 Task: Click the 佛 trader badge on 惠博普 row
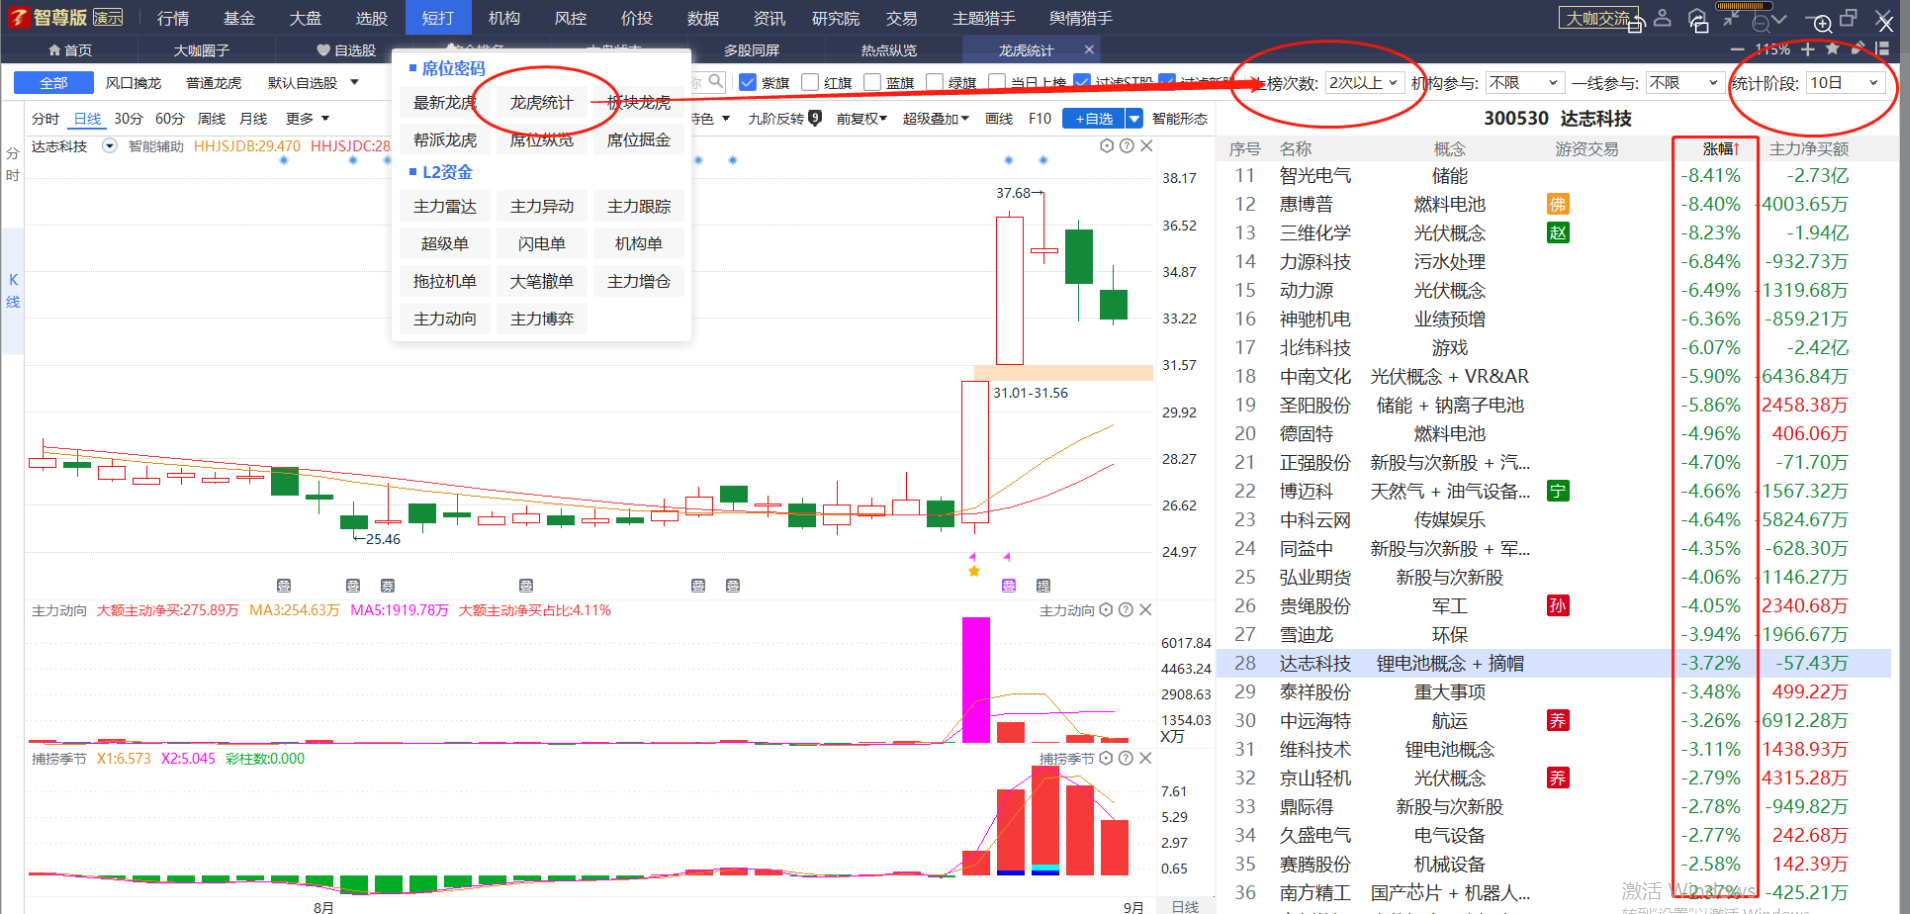[1558, 204]
